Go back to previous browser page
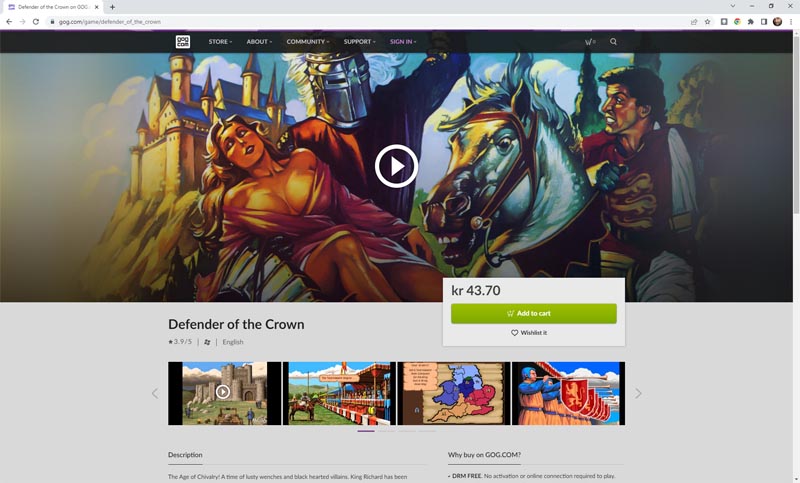Screen dimensions: 800x483 [9, 21]
